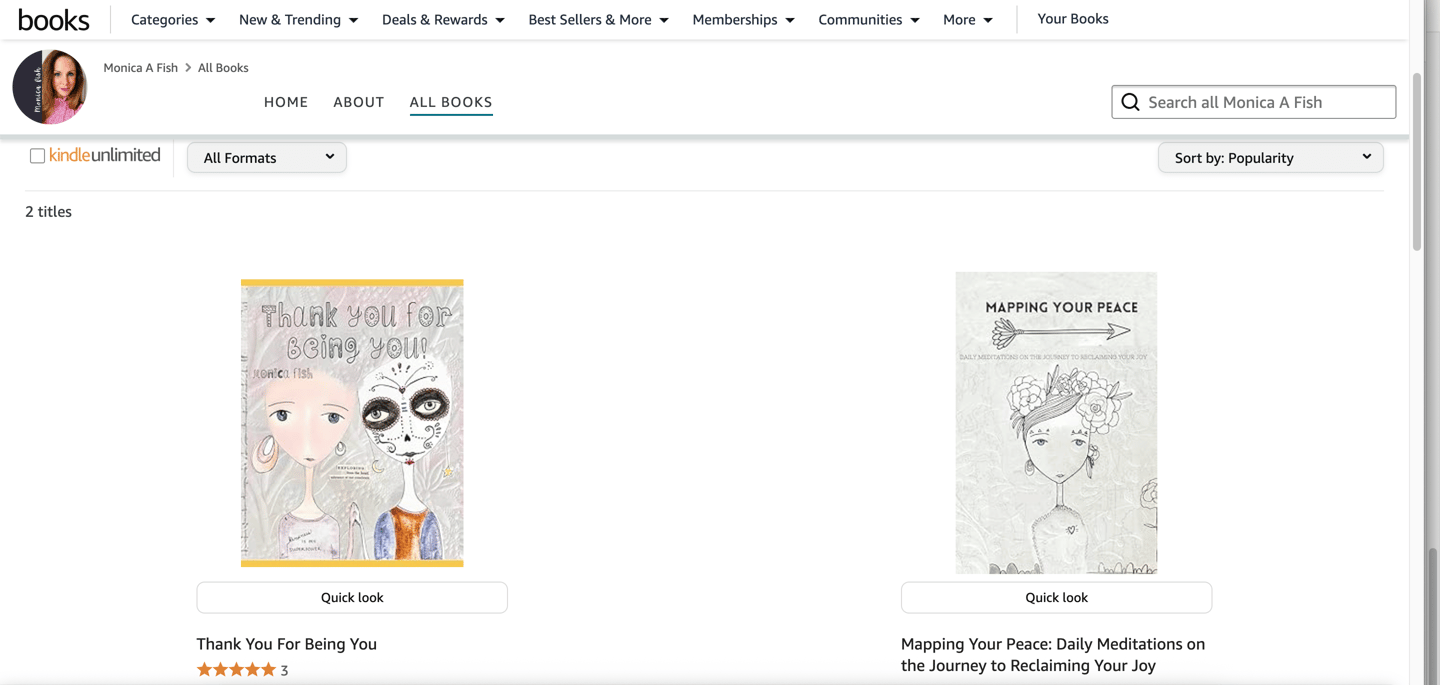
Task: Open Mapping Your Peace title link
Action: tap(1053, 655)
